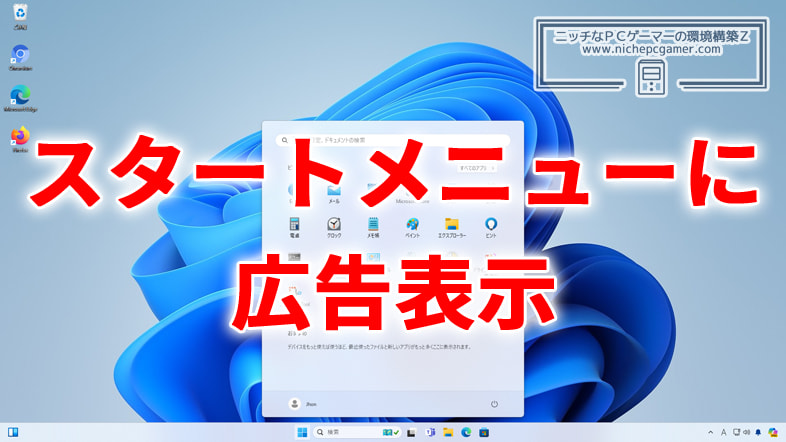Click the Recycle Bin desktop icon
Screen dimensions: 786x442
tap(20, 14)
